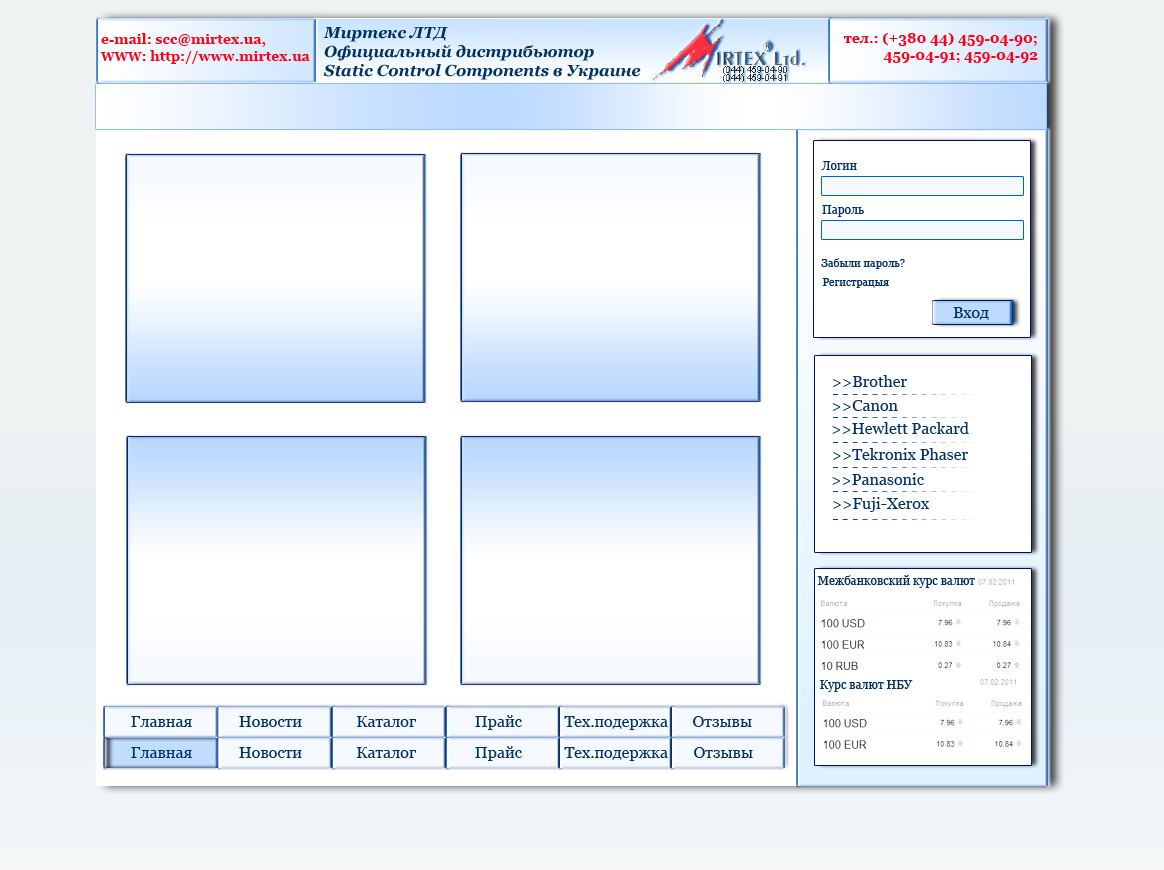Select Каталог in the upper menu row
The image size is (1164, 870).
[x=386, y=722]
